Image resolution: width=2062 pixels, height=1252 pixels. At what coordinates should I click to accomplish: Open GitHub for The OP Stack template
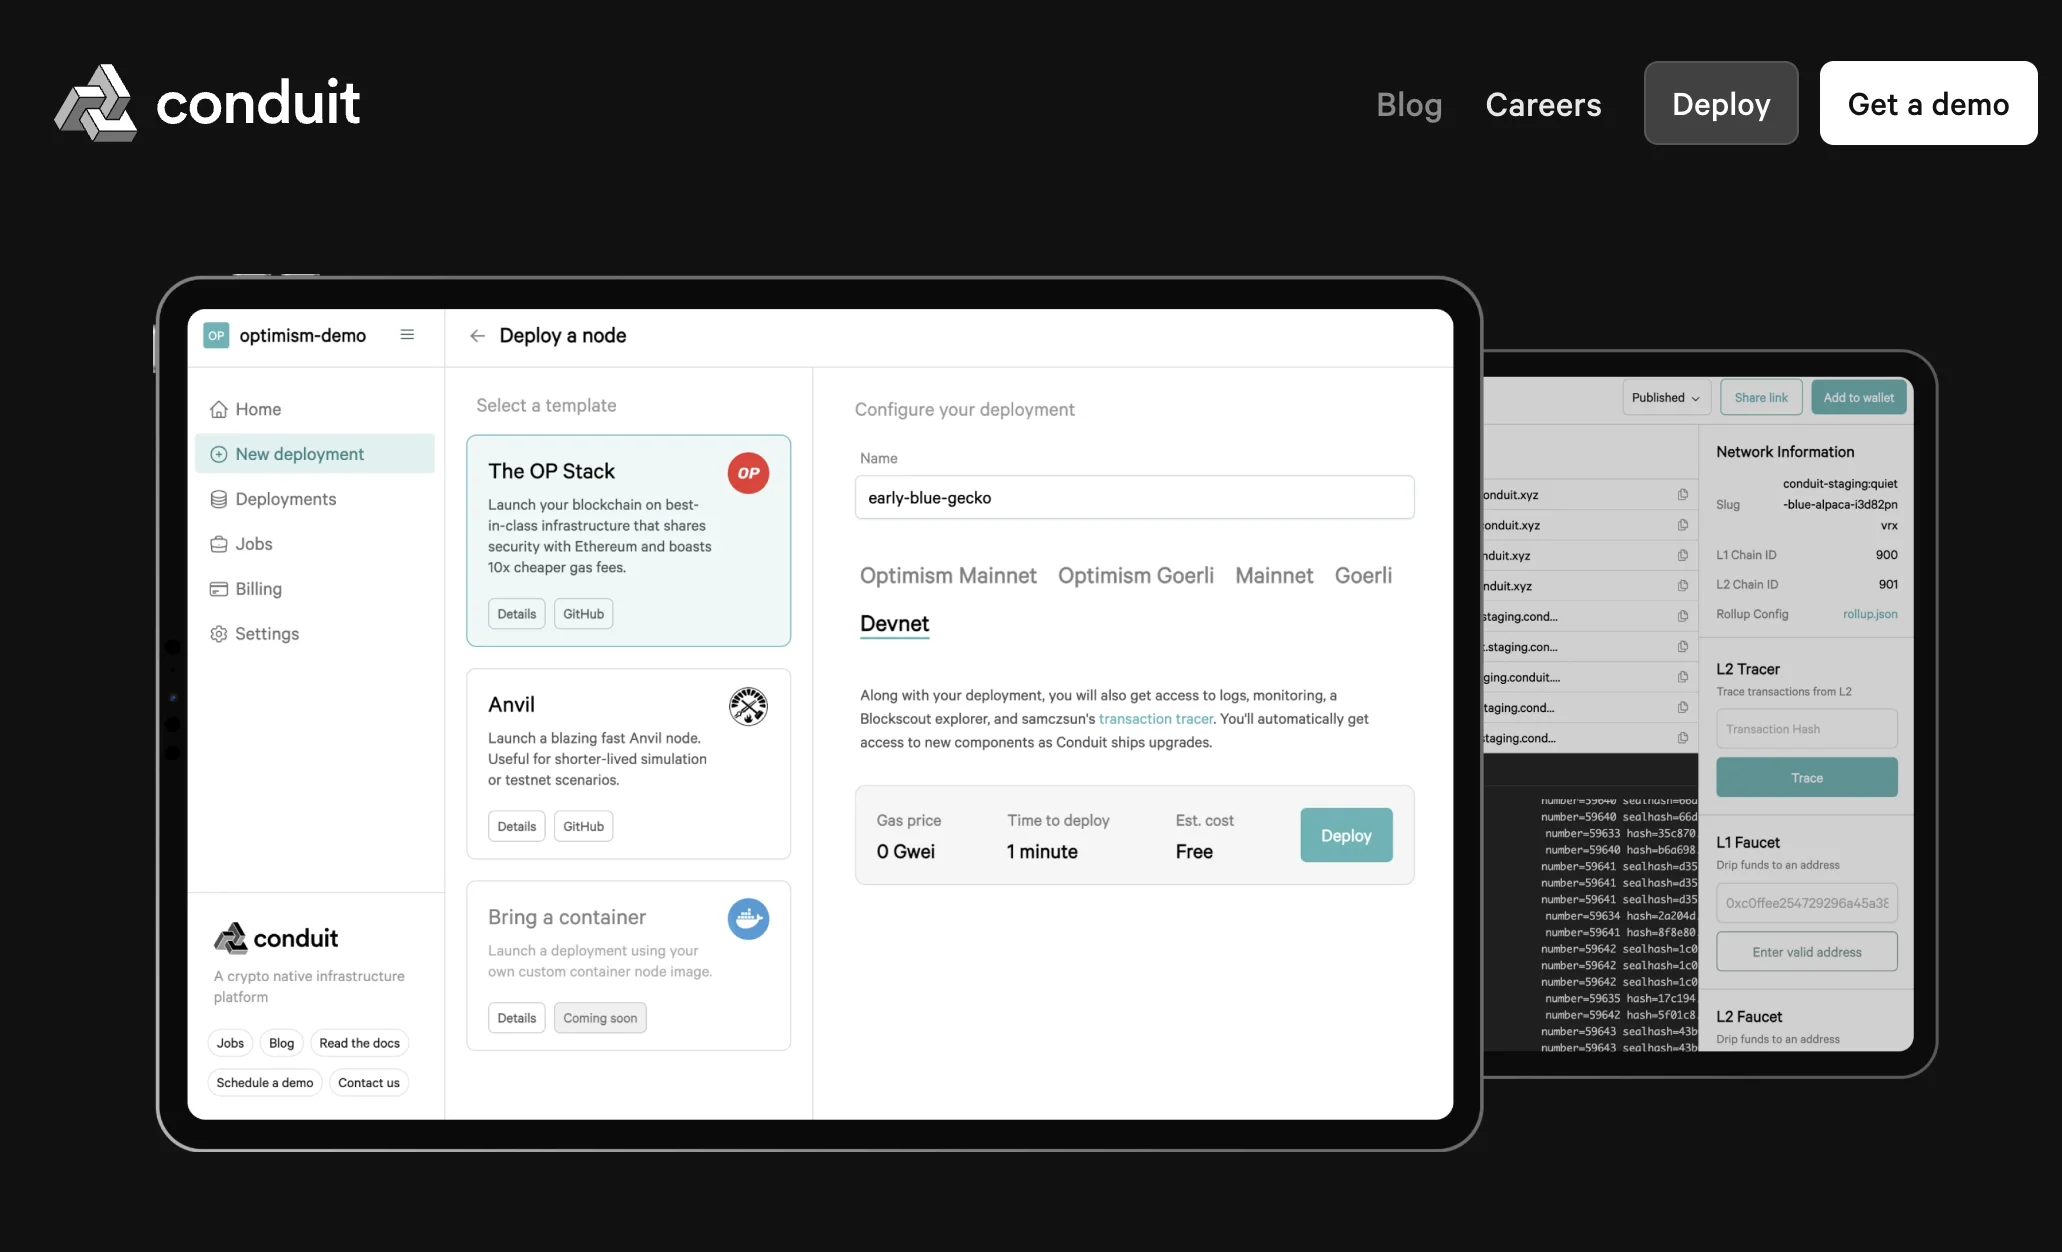[x=583, y=614]
